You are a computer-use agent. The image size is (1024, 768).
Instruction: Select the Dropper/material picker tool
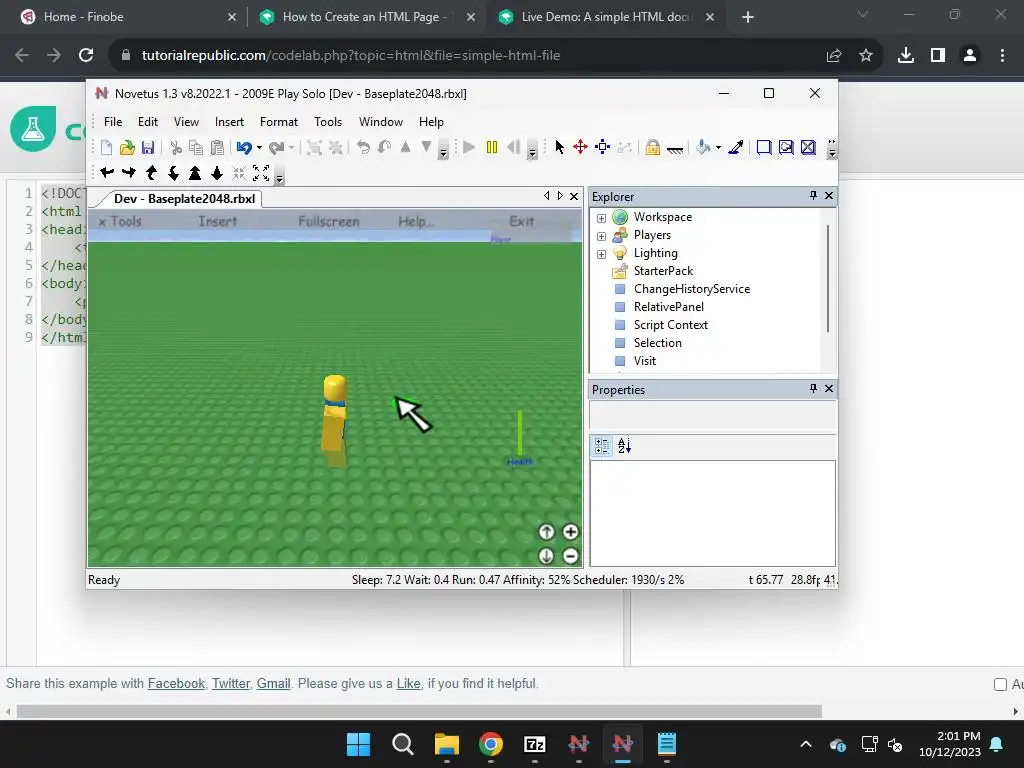tap(736, 148)
